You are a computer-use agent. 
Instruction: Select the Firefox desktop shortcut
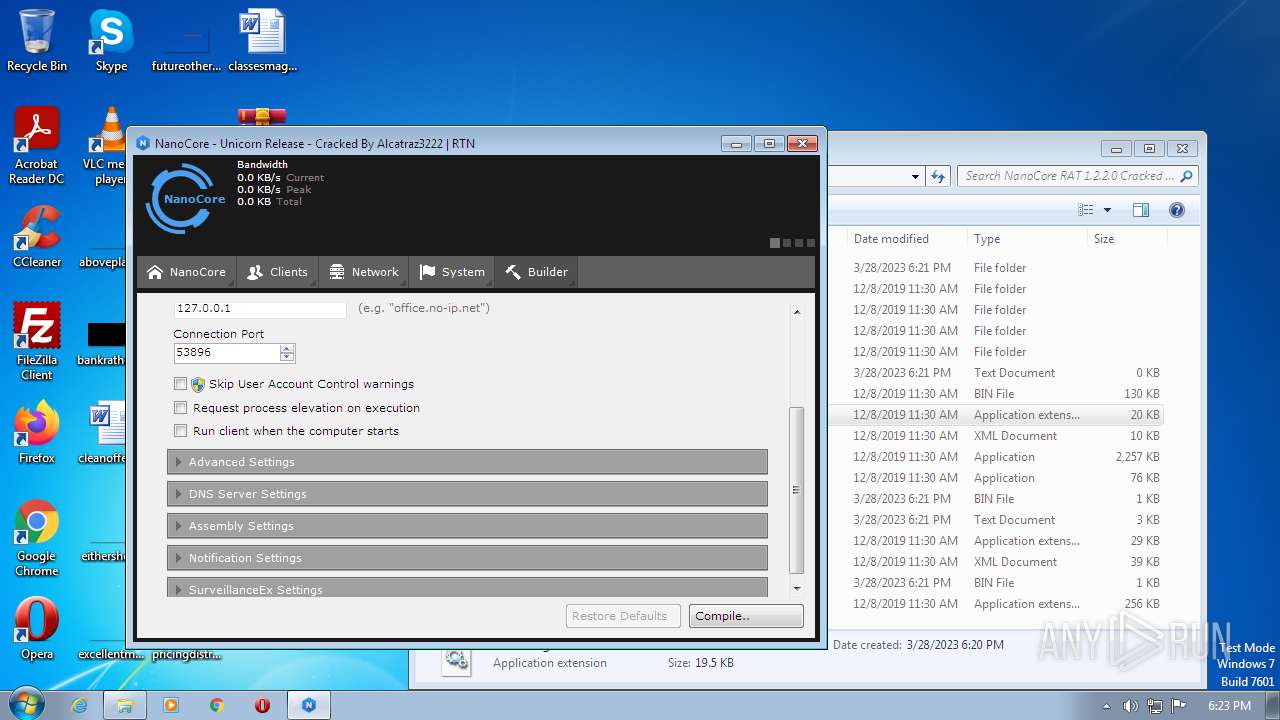(x=37, y=433)
